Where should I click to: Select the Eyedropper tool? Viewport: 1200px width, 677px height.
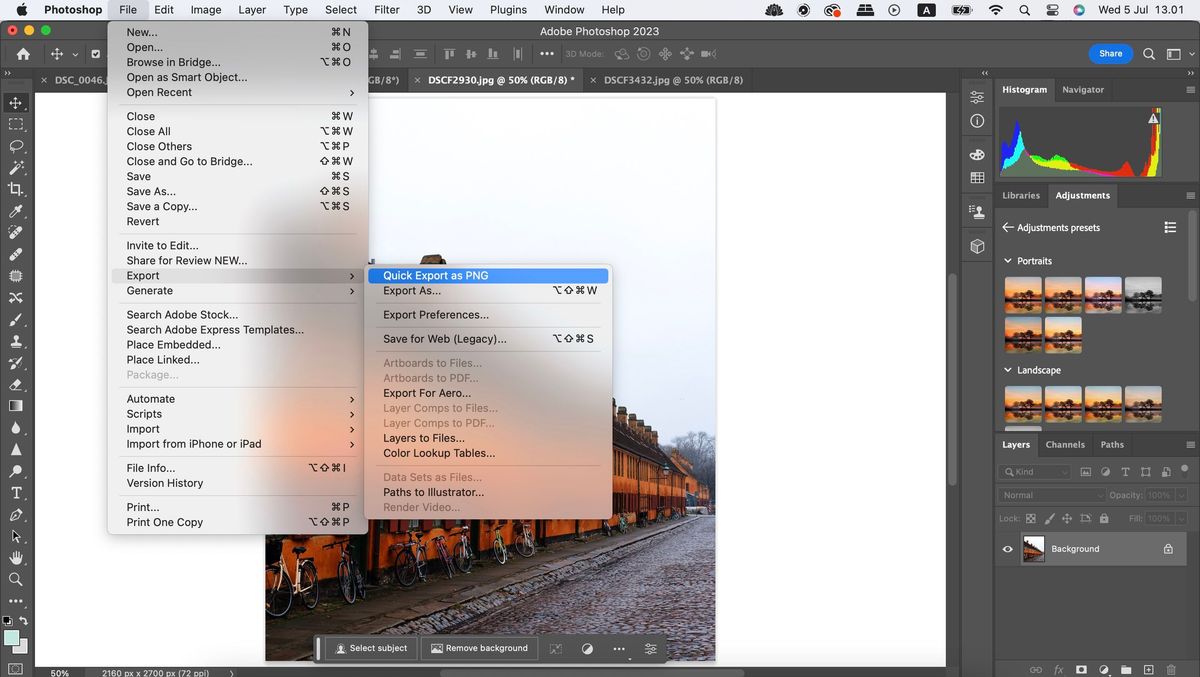(16, 211)
